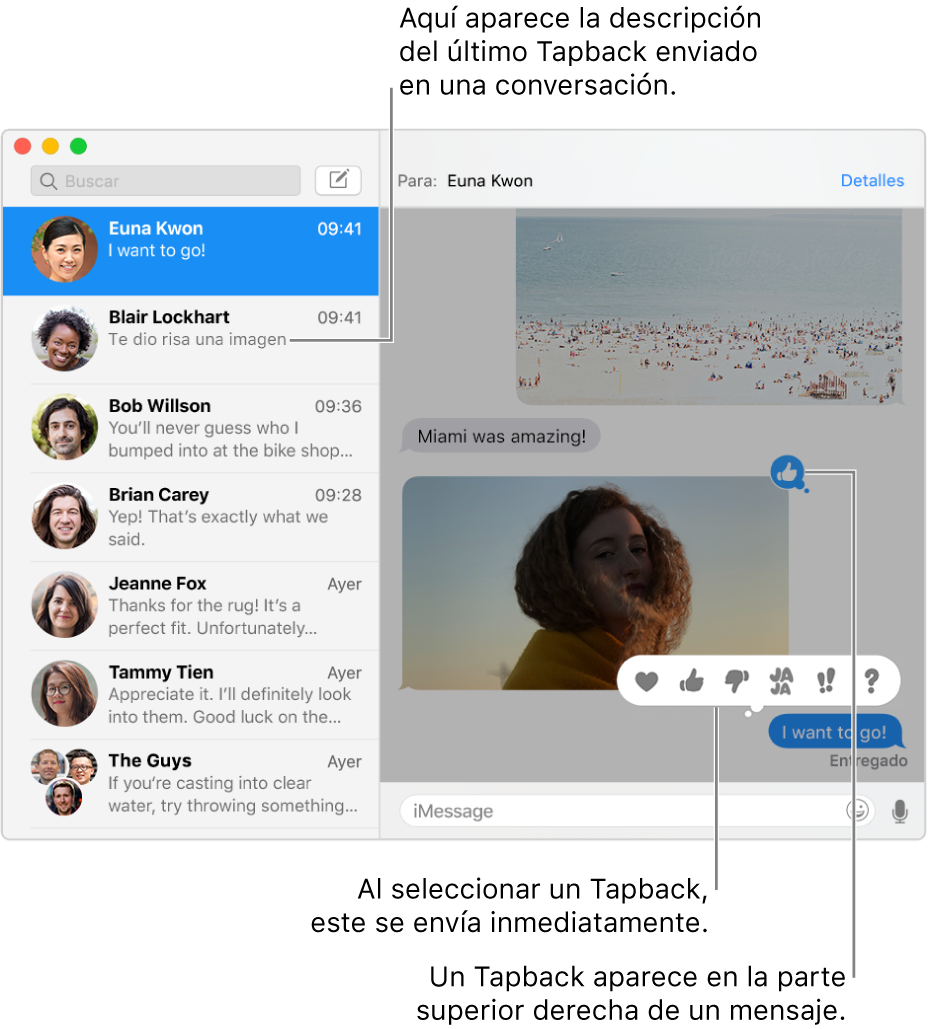Open The Guys group conversation name
This screenshot has height=1029, width=931.
click(150, 760)
